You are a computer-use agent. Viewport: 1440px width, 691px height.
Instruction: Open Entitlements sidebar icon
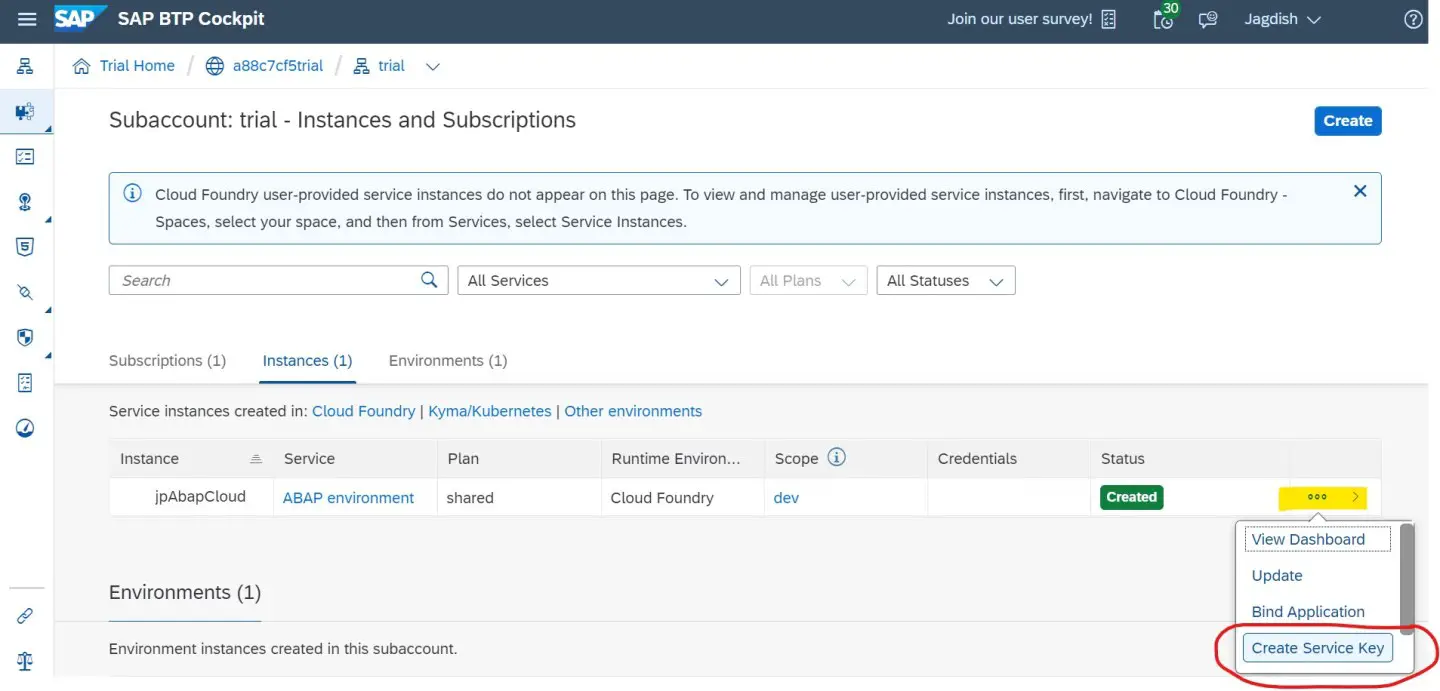tap(25, 382)
